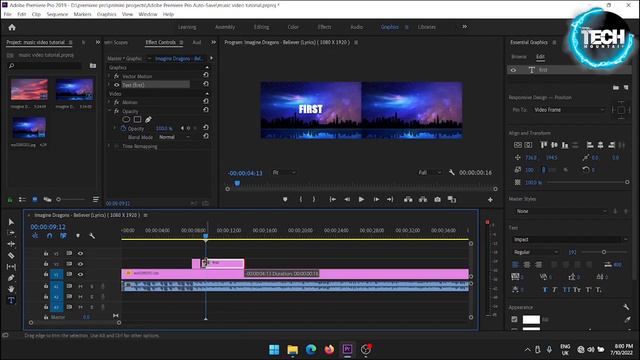This screenshot has width=640, height=360.
Task: Select the Hand tool
Action: pyautogui.click(x=11, y=289)
